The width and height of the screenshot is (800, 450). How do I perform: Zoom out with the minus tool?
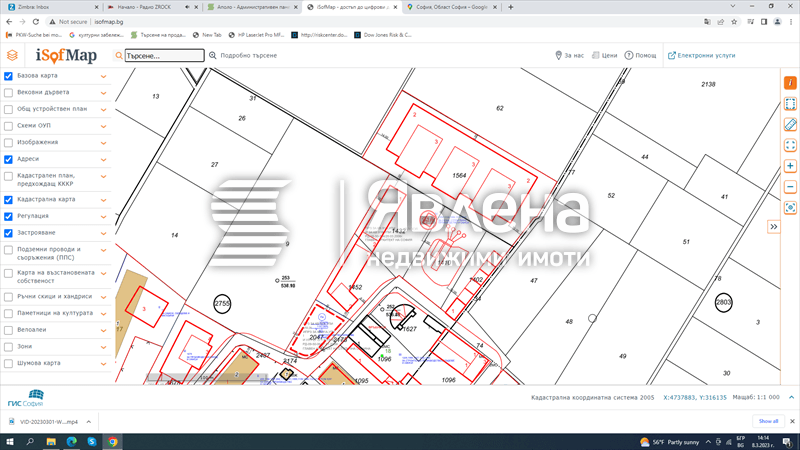(x=790, y=187)
